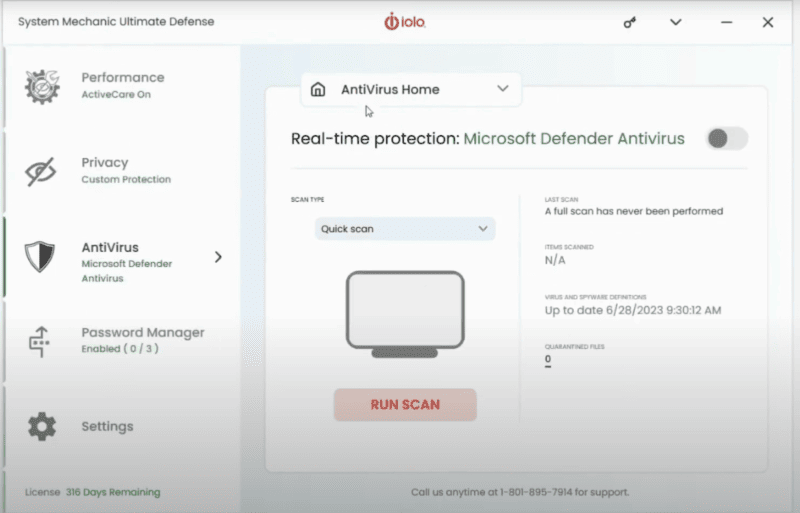This screenshot has width=800, height=513.
Task: Expand the AntiVirus section arrow
Action: 218,257
